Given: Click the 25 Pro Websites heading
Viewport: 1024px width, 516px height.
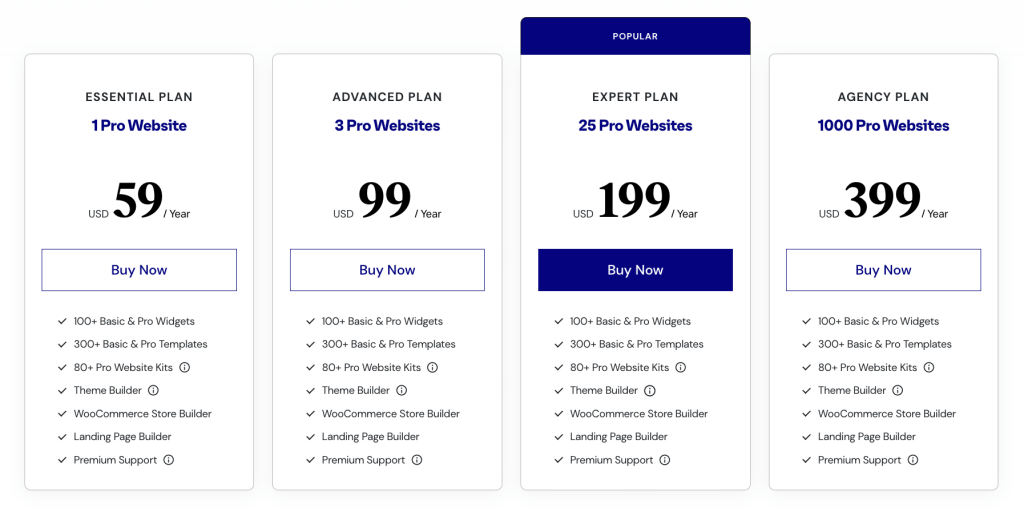Looking at the screenshot, I should click(x=635, y=125).
